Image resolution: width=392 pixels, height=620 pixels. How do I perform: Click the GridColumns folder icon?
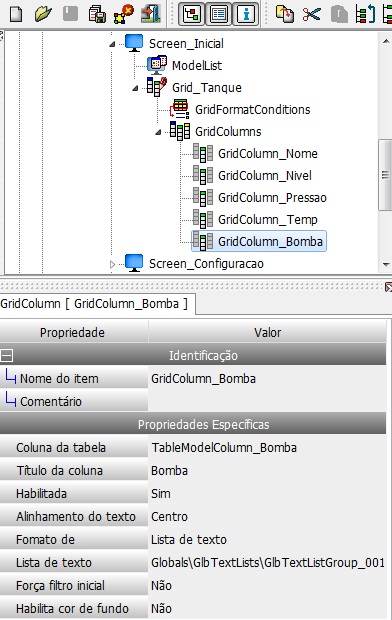click(x=180, y=131)
